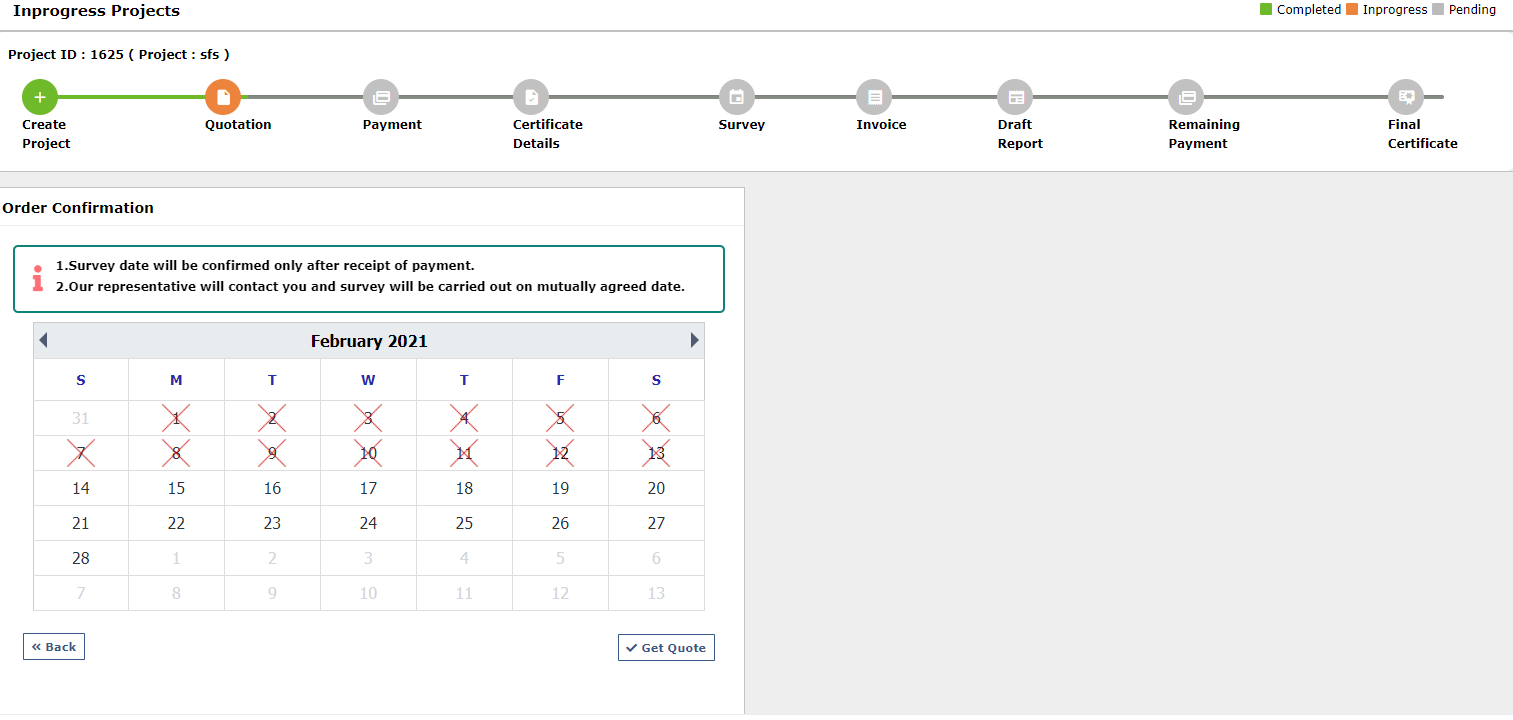Click crossed-out date 13 in February
The height and width of the screenshot is (720, 1513).
click(x=656, y=453)
